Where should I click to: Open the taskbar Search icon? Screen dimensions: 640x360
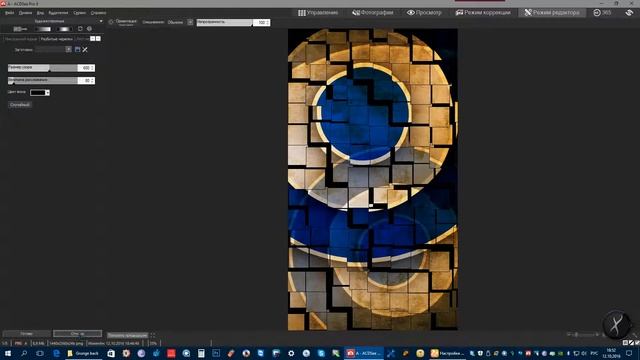pos(24,353)
